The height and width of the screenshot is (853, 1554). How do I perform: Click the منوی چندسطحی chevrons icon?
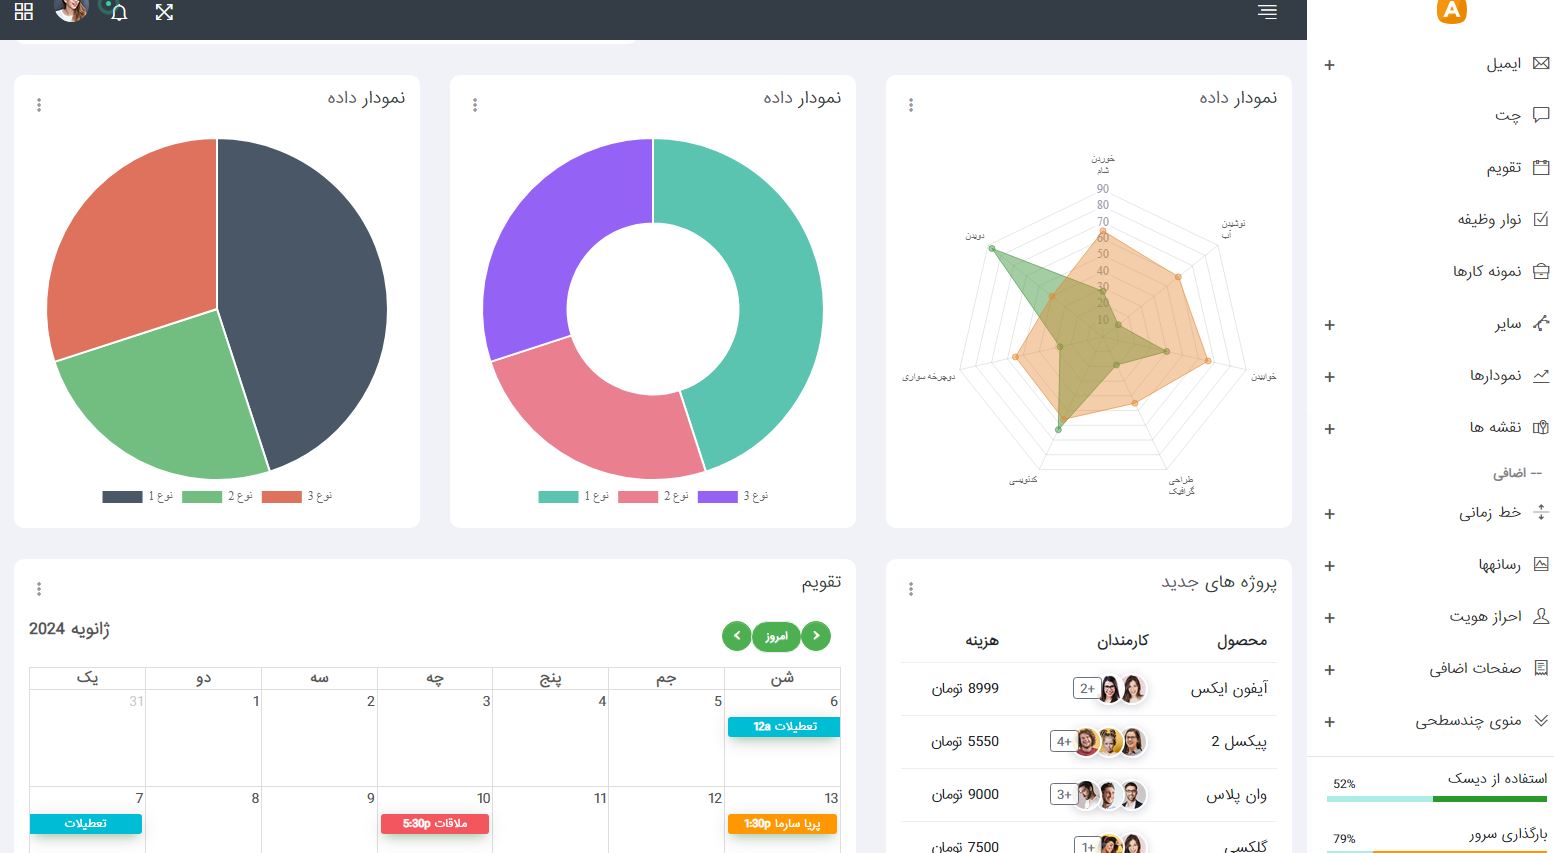coord(1541,720)
